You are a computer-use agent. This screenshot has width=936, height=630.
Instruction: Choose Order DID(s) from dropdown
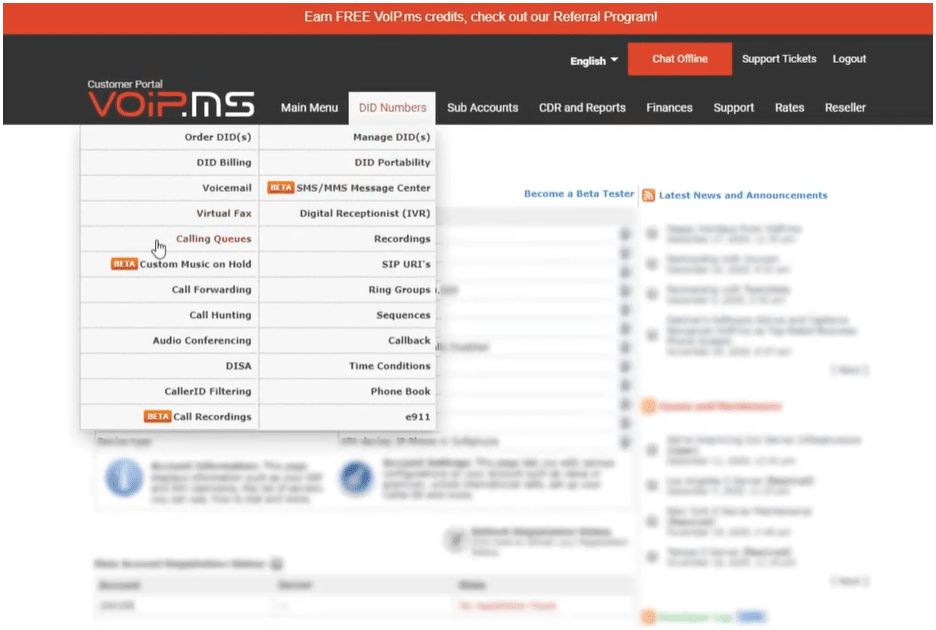(170, 137)
